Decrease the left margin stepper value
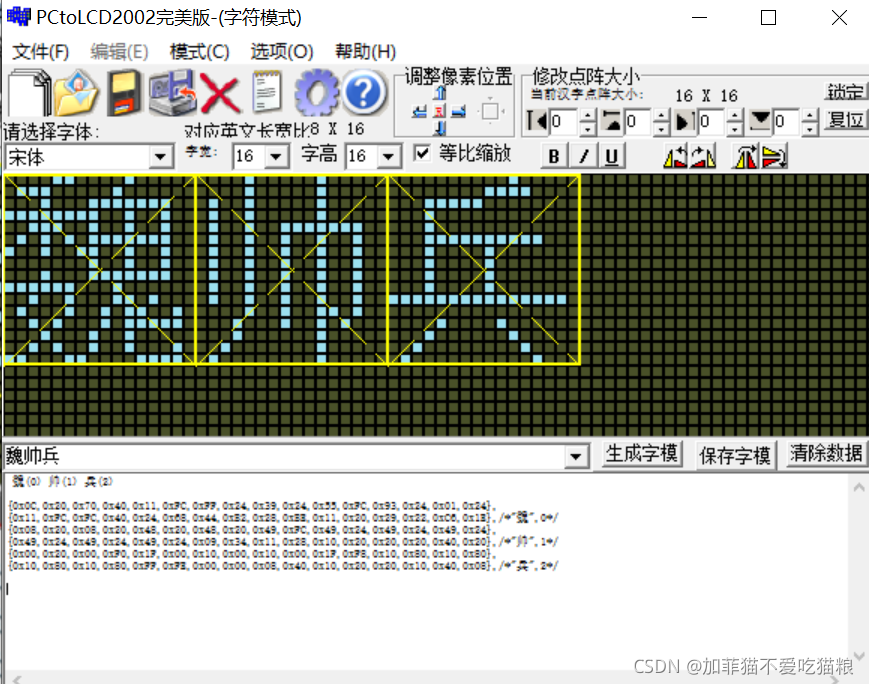 [x=587, y=129]
